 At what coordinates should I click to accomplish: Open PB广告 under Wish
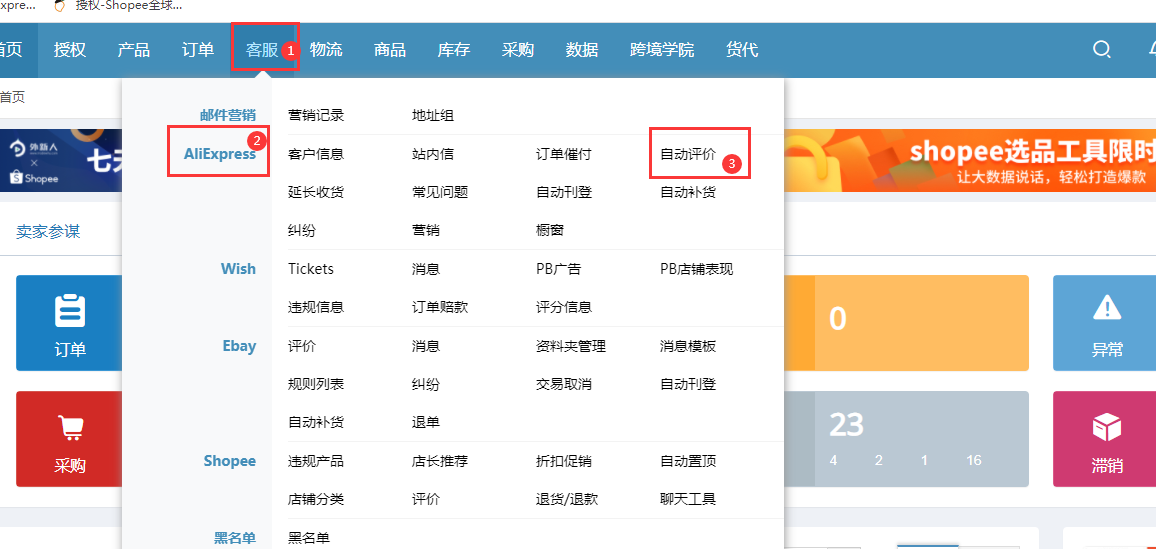coord(559,269)
